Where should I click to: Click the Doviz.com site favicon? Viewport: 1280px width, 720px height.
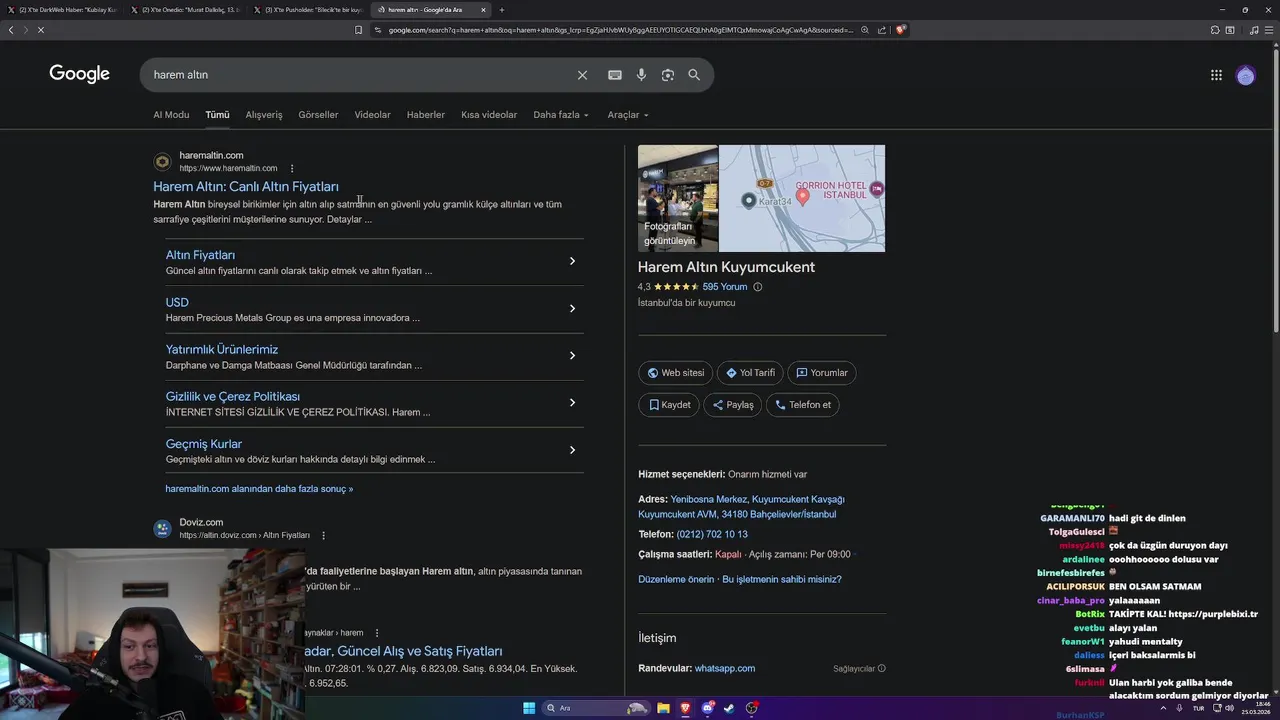(162, 529)
